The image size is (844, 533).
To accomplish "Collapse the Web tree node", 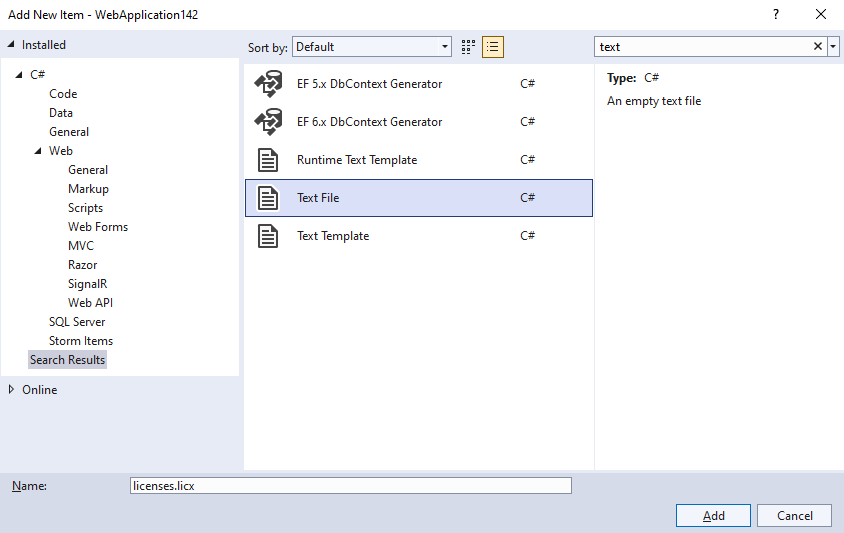I will [x=38, y=151].
